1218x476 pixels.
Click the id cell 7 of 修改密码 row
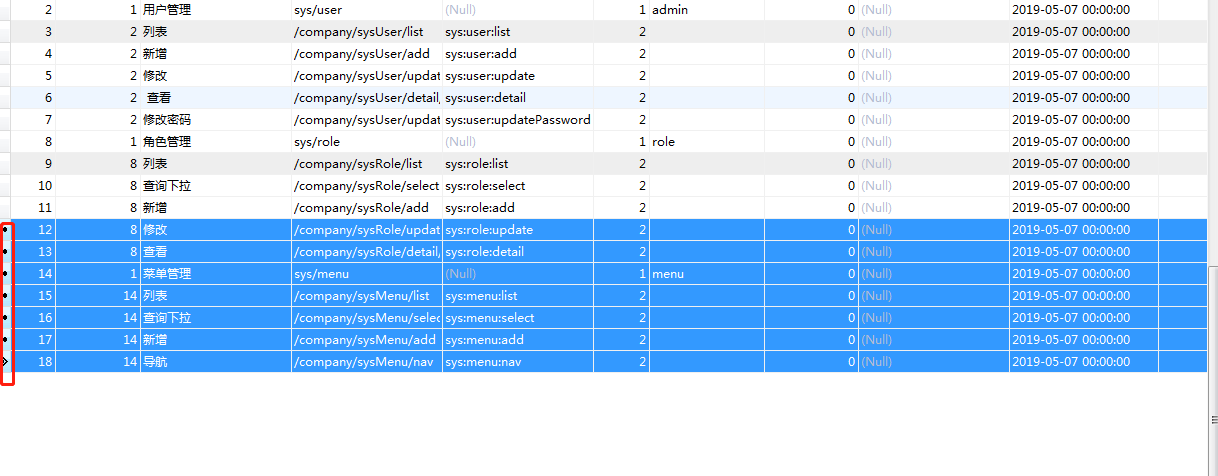(x=34, y=120)
